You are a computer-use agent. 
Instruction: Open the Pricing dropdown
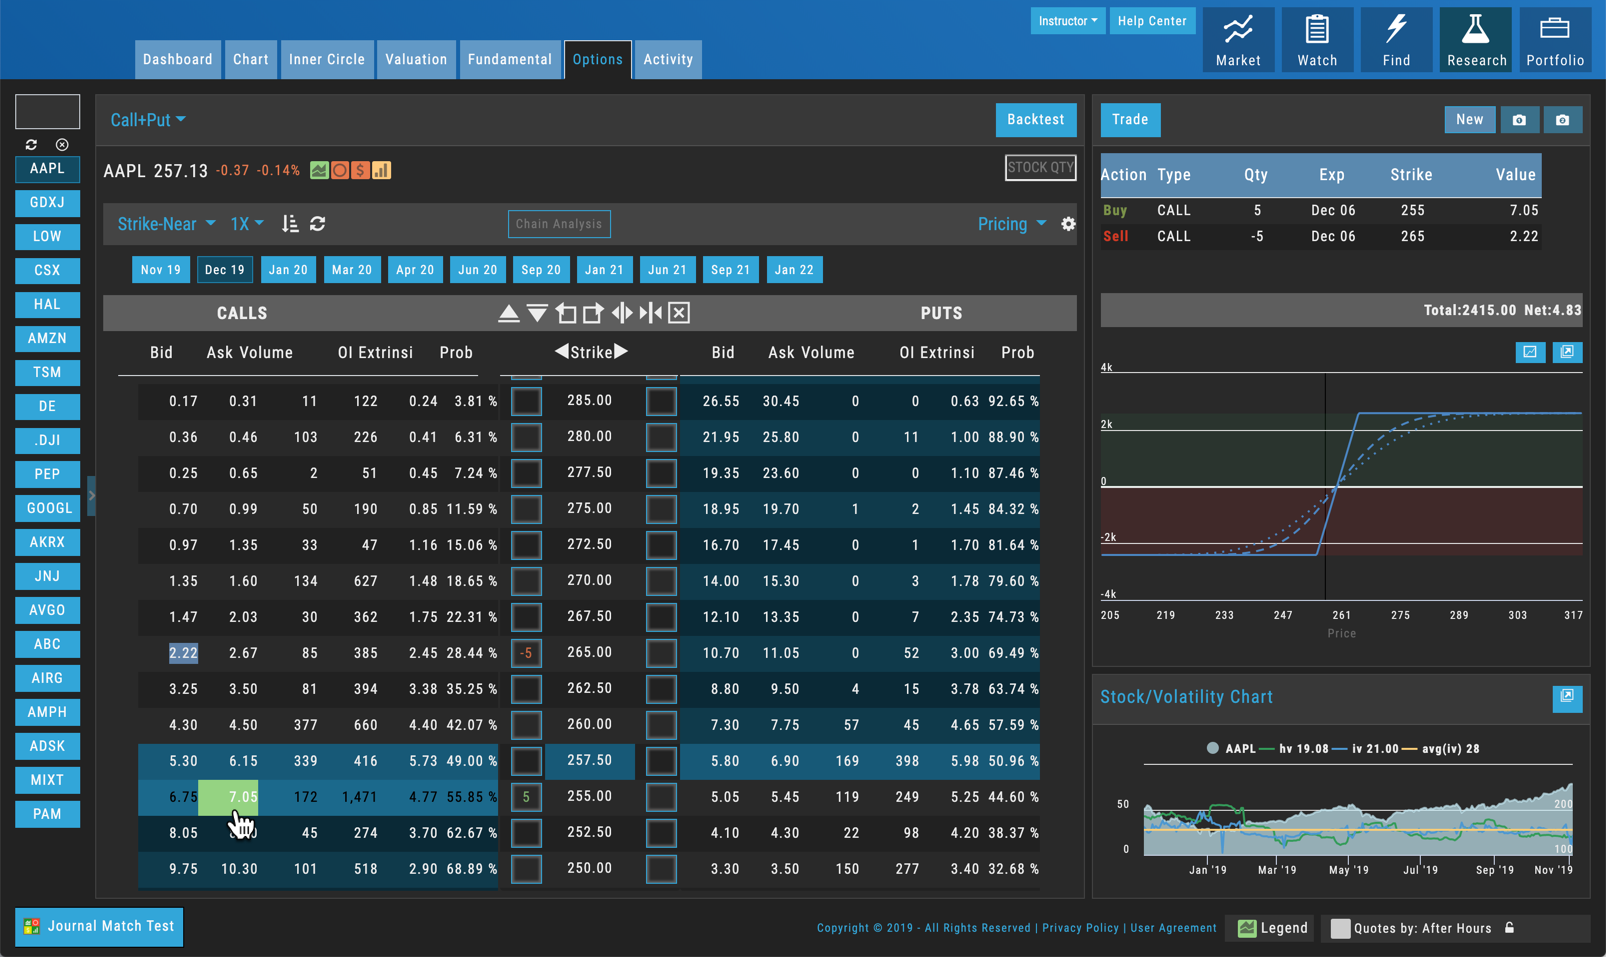(x=1012, y=224)
